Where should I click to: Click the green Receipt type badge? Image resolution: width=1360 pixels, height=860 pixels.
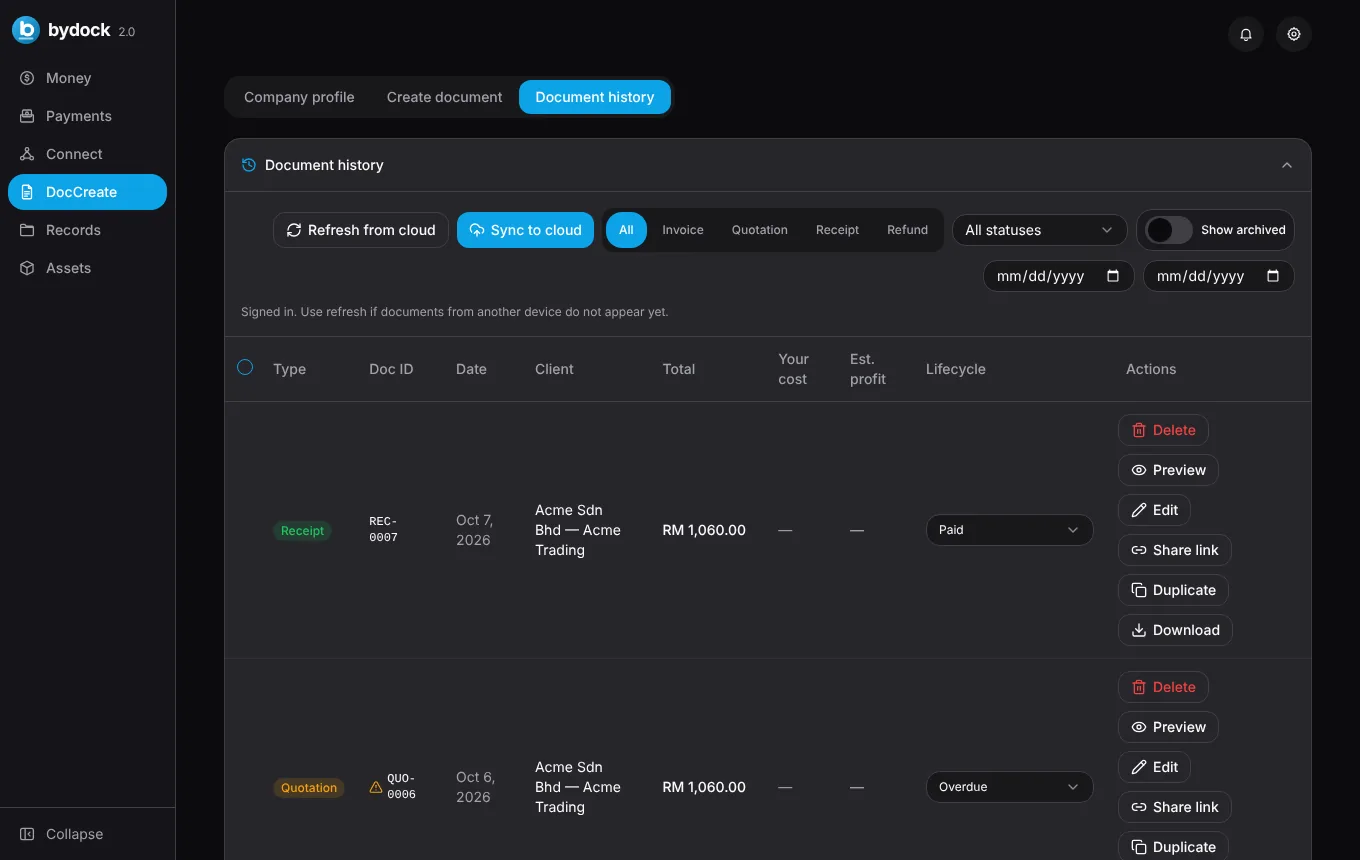pos(302,531)
